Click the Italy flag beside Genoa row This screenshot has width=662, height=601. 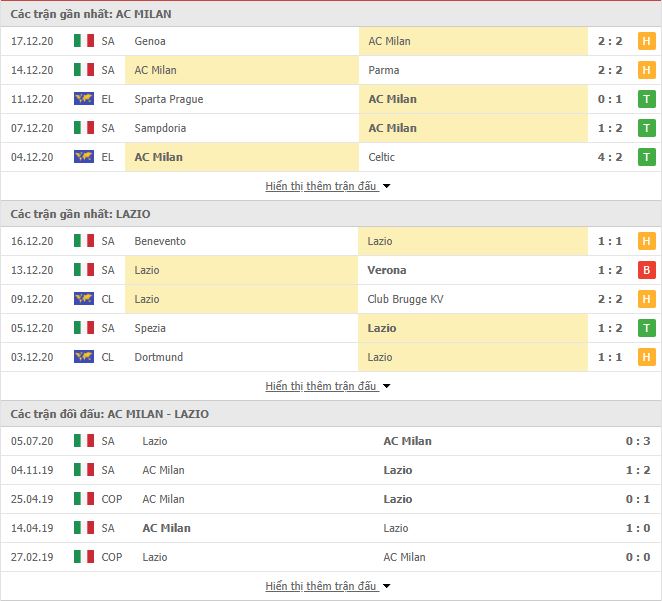84,41
